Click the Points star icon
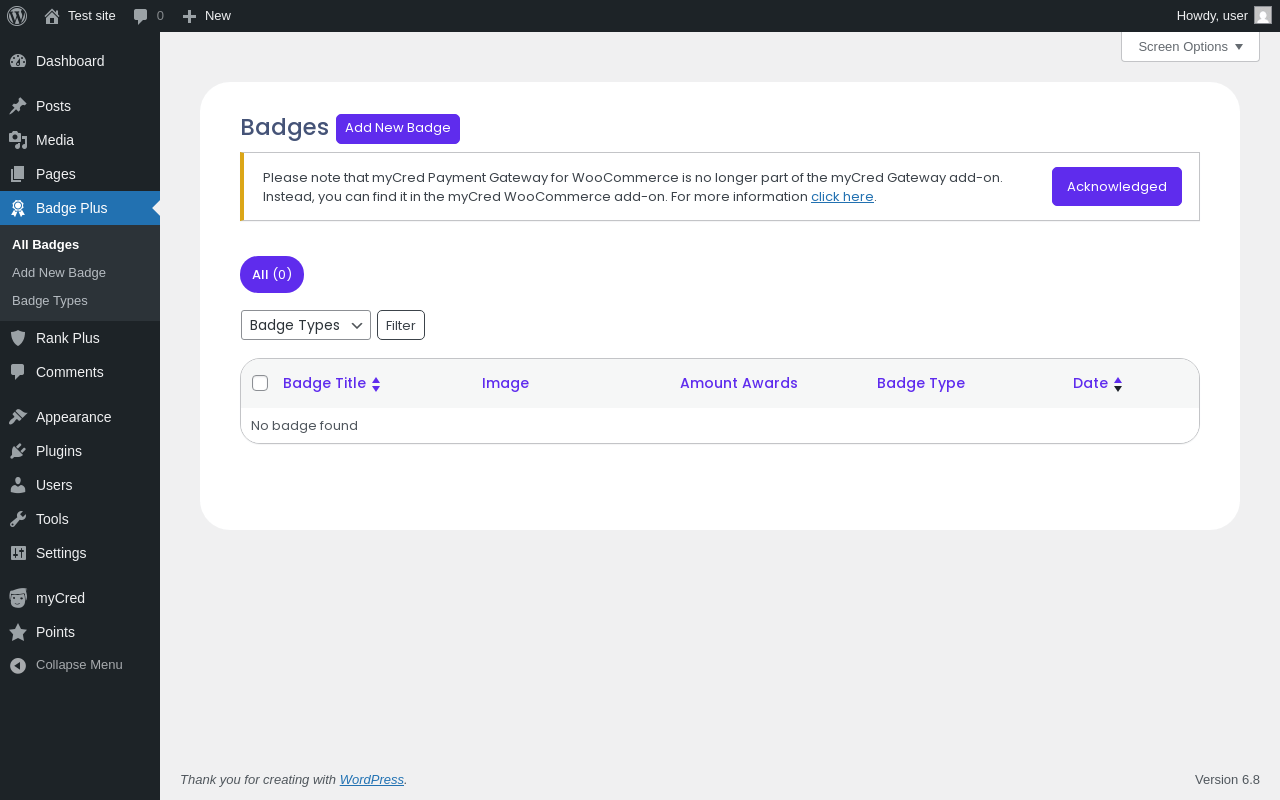This screenshot has height=800, width=1280. click(x=18, y=632)
